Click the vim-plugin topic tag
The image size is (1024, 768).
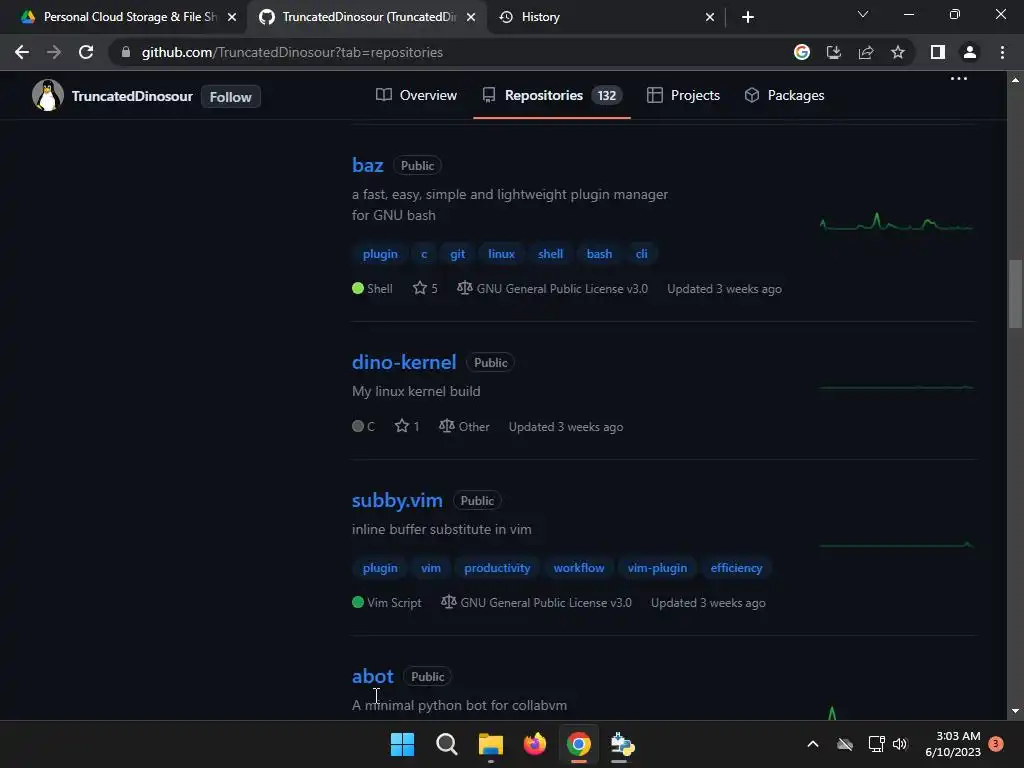[x=657, y=568]
